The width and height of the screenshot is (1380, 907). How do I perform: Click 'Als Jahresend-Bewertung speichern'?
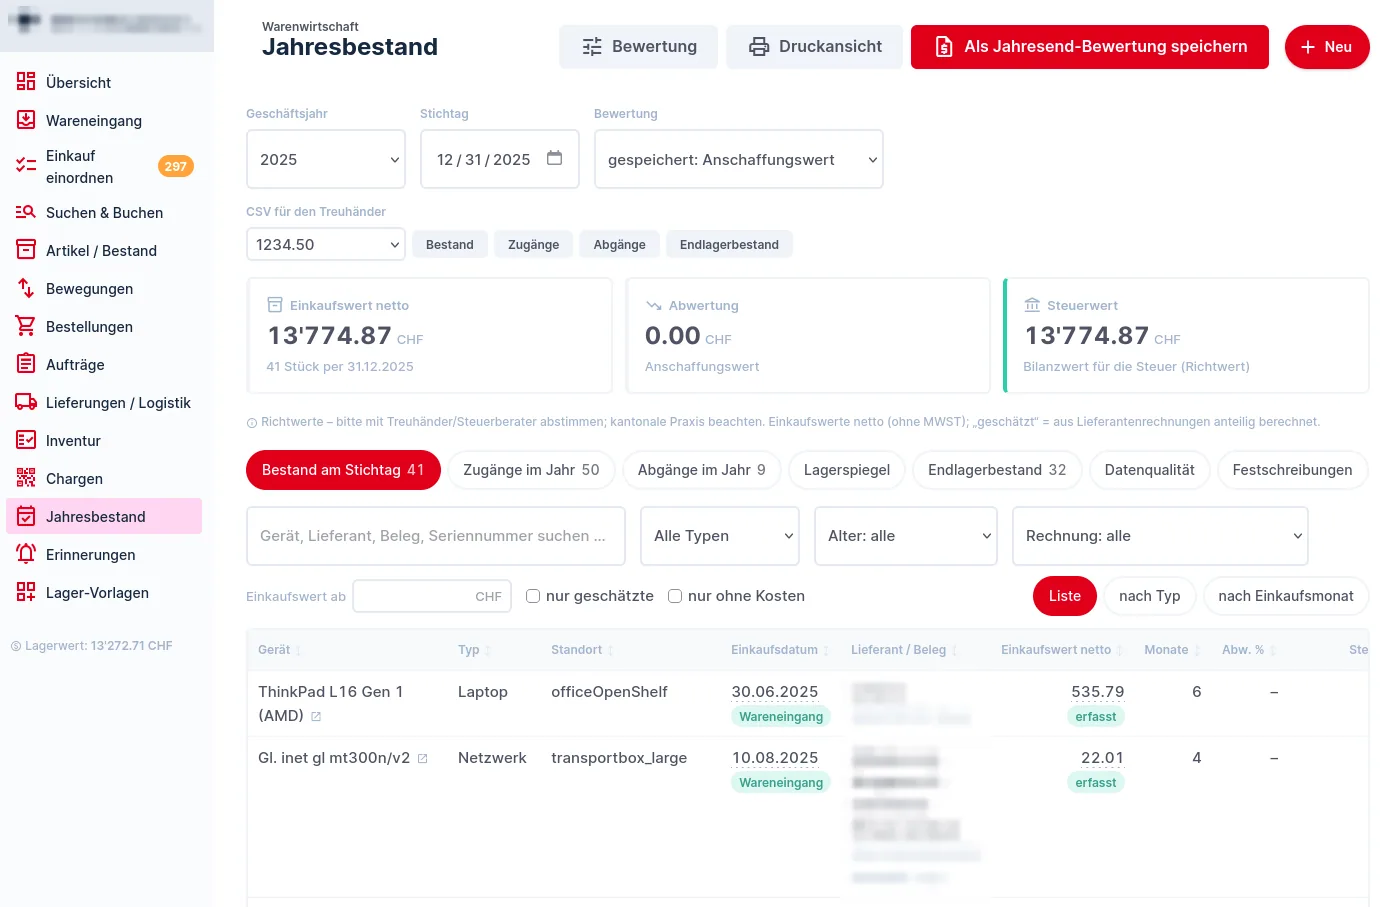pyautogui.click(x=1090, y=47)
